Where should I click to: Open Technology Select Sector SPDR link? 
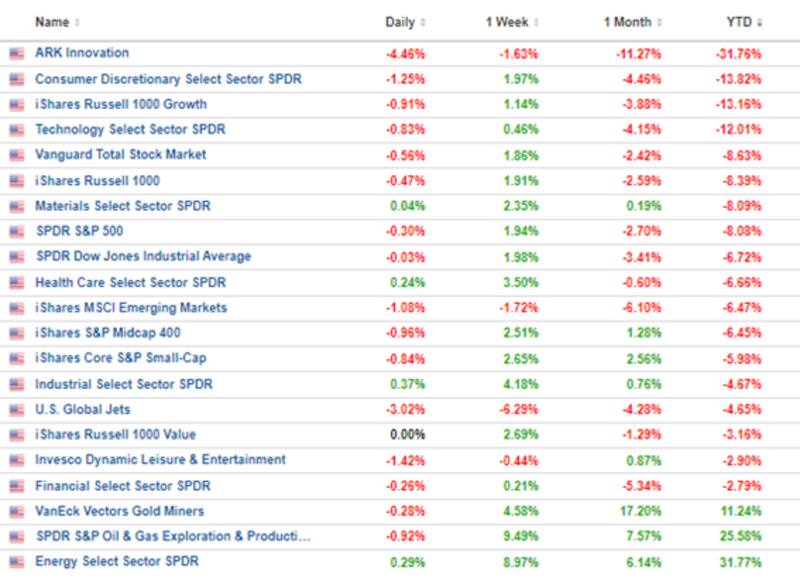click(130, 129)
